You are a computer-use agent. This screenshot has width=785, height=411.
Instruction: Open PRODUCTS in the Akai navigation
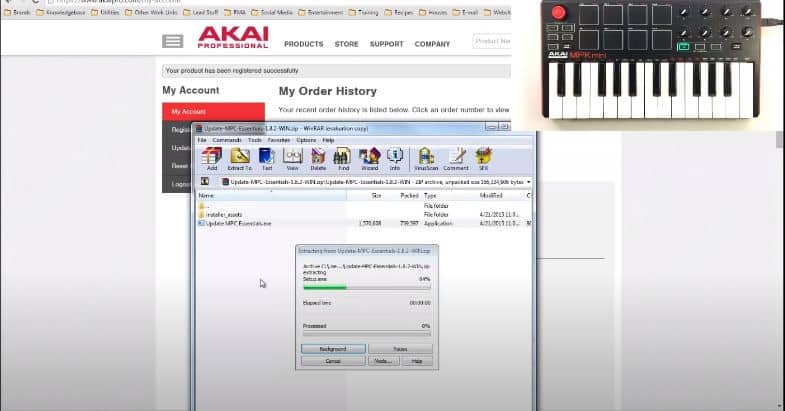(x=303, y=44)
